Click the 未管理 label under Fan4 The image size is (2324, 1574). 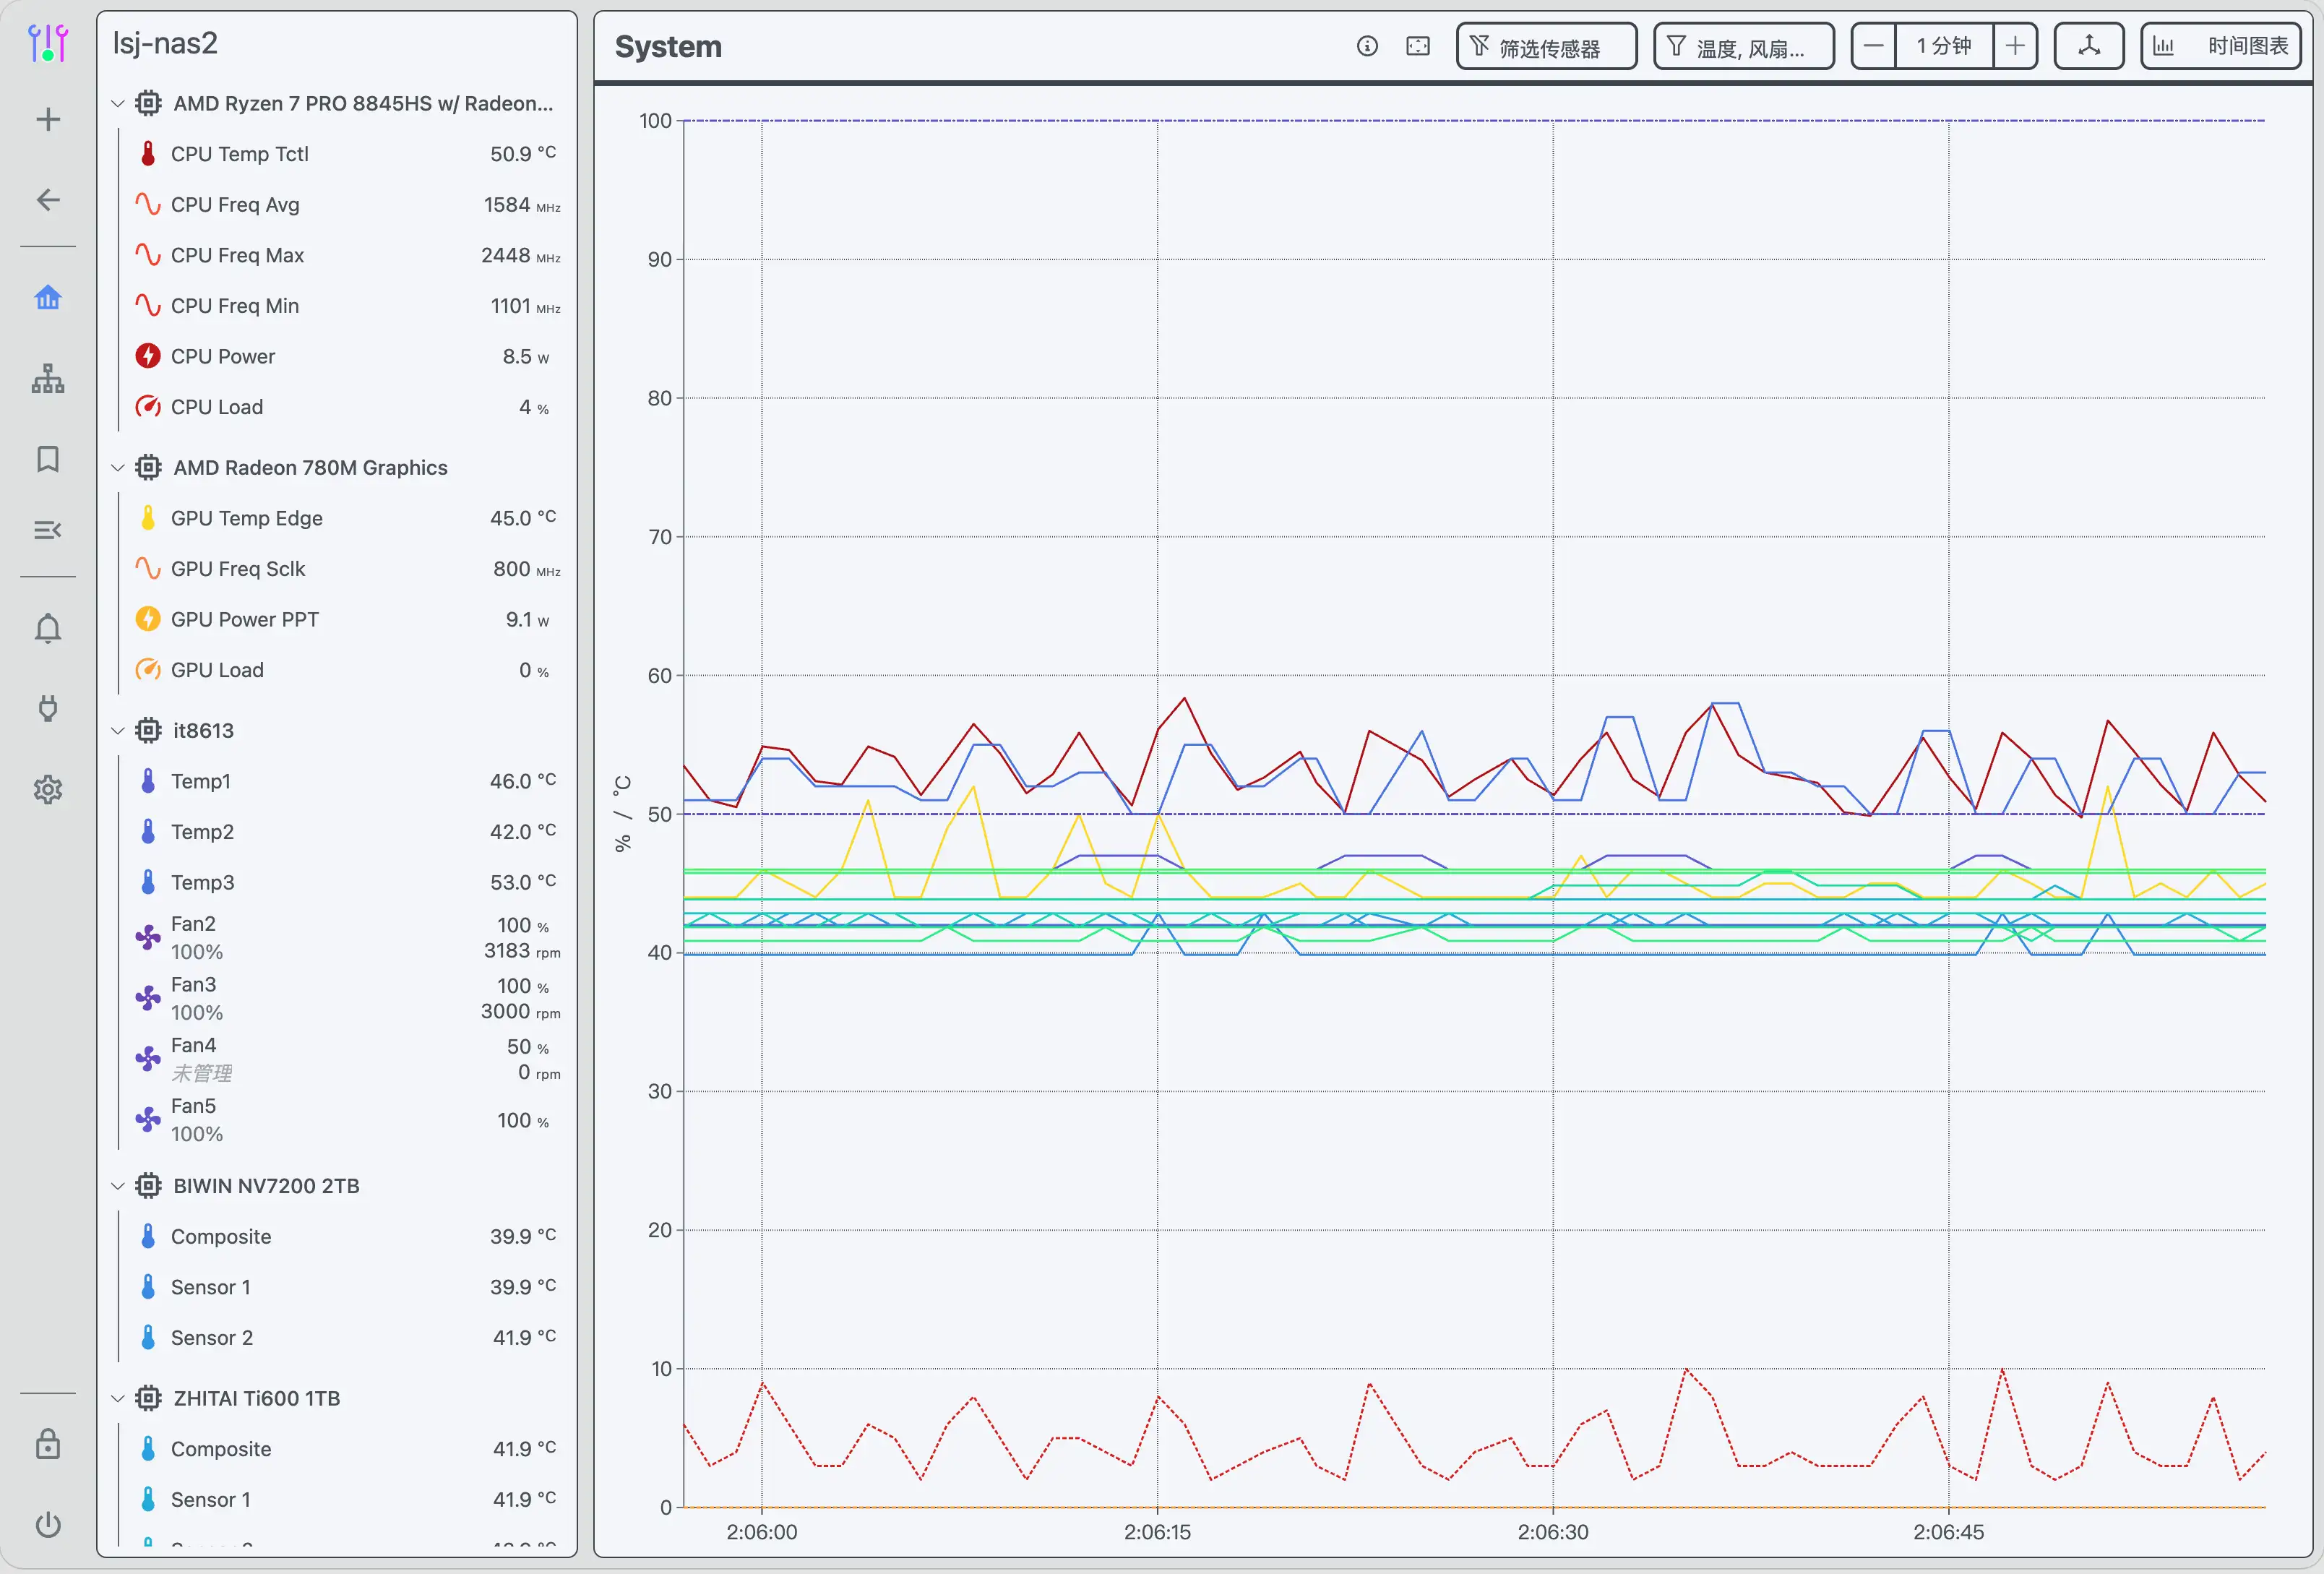(201, 1073)
